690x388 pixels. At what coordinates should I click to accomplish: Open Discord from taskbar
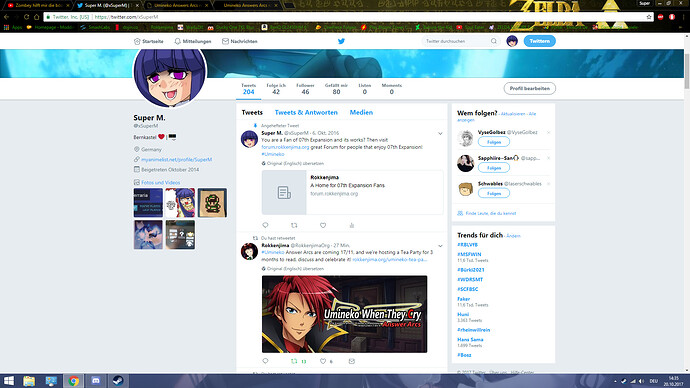click(95, 381)
